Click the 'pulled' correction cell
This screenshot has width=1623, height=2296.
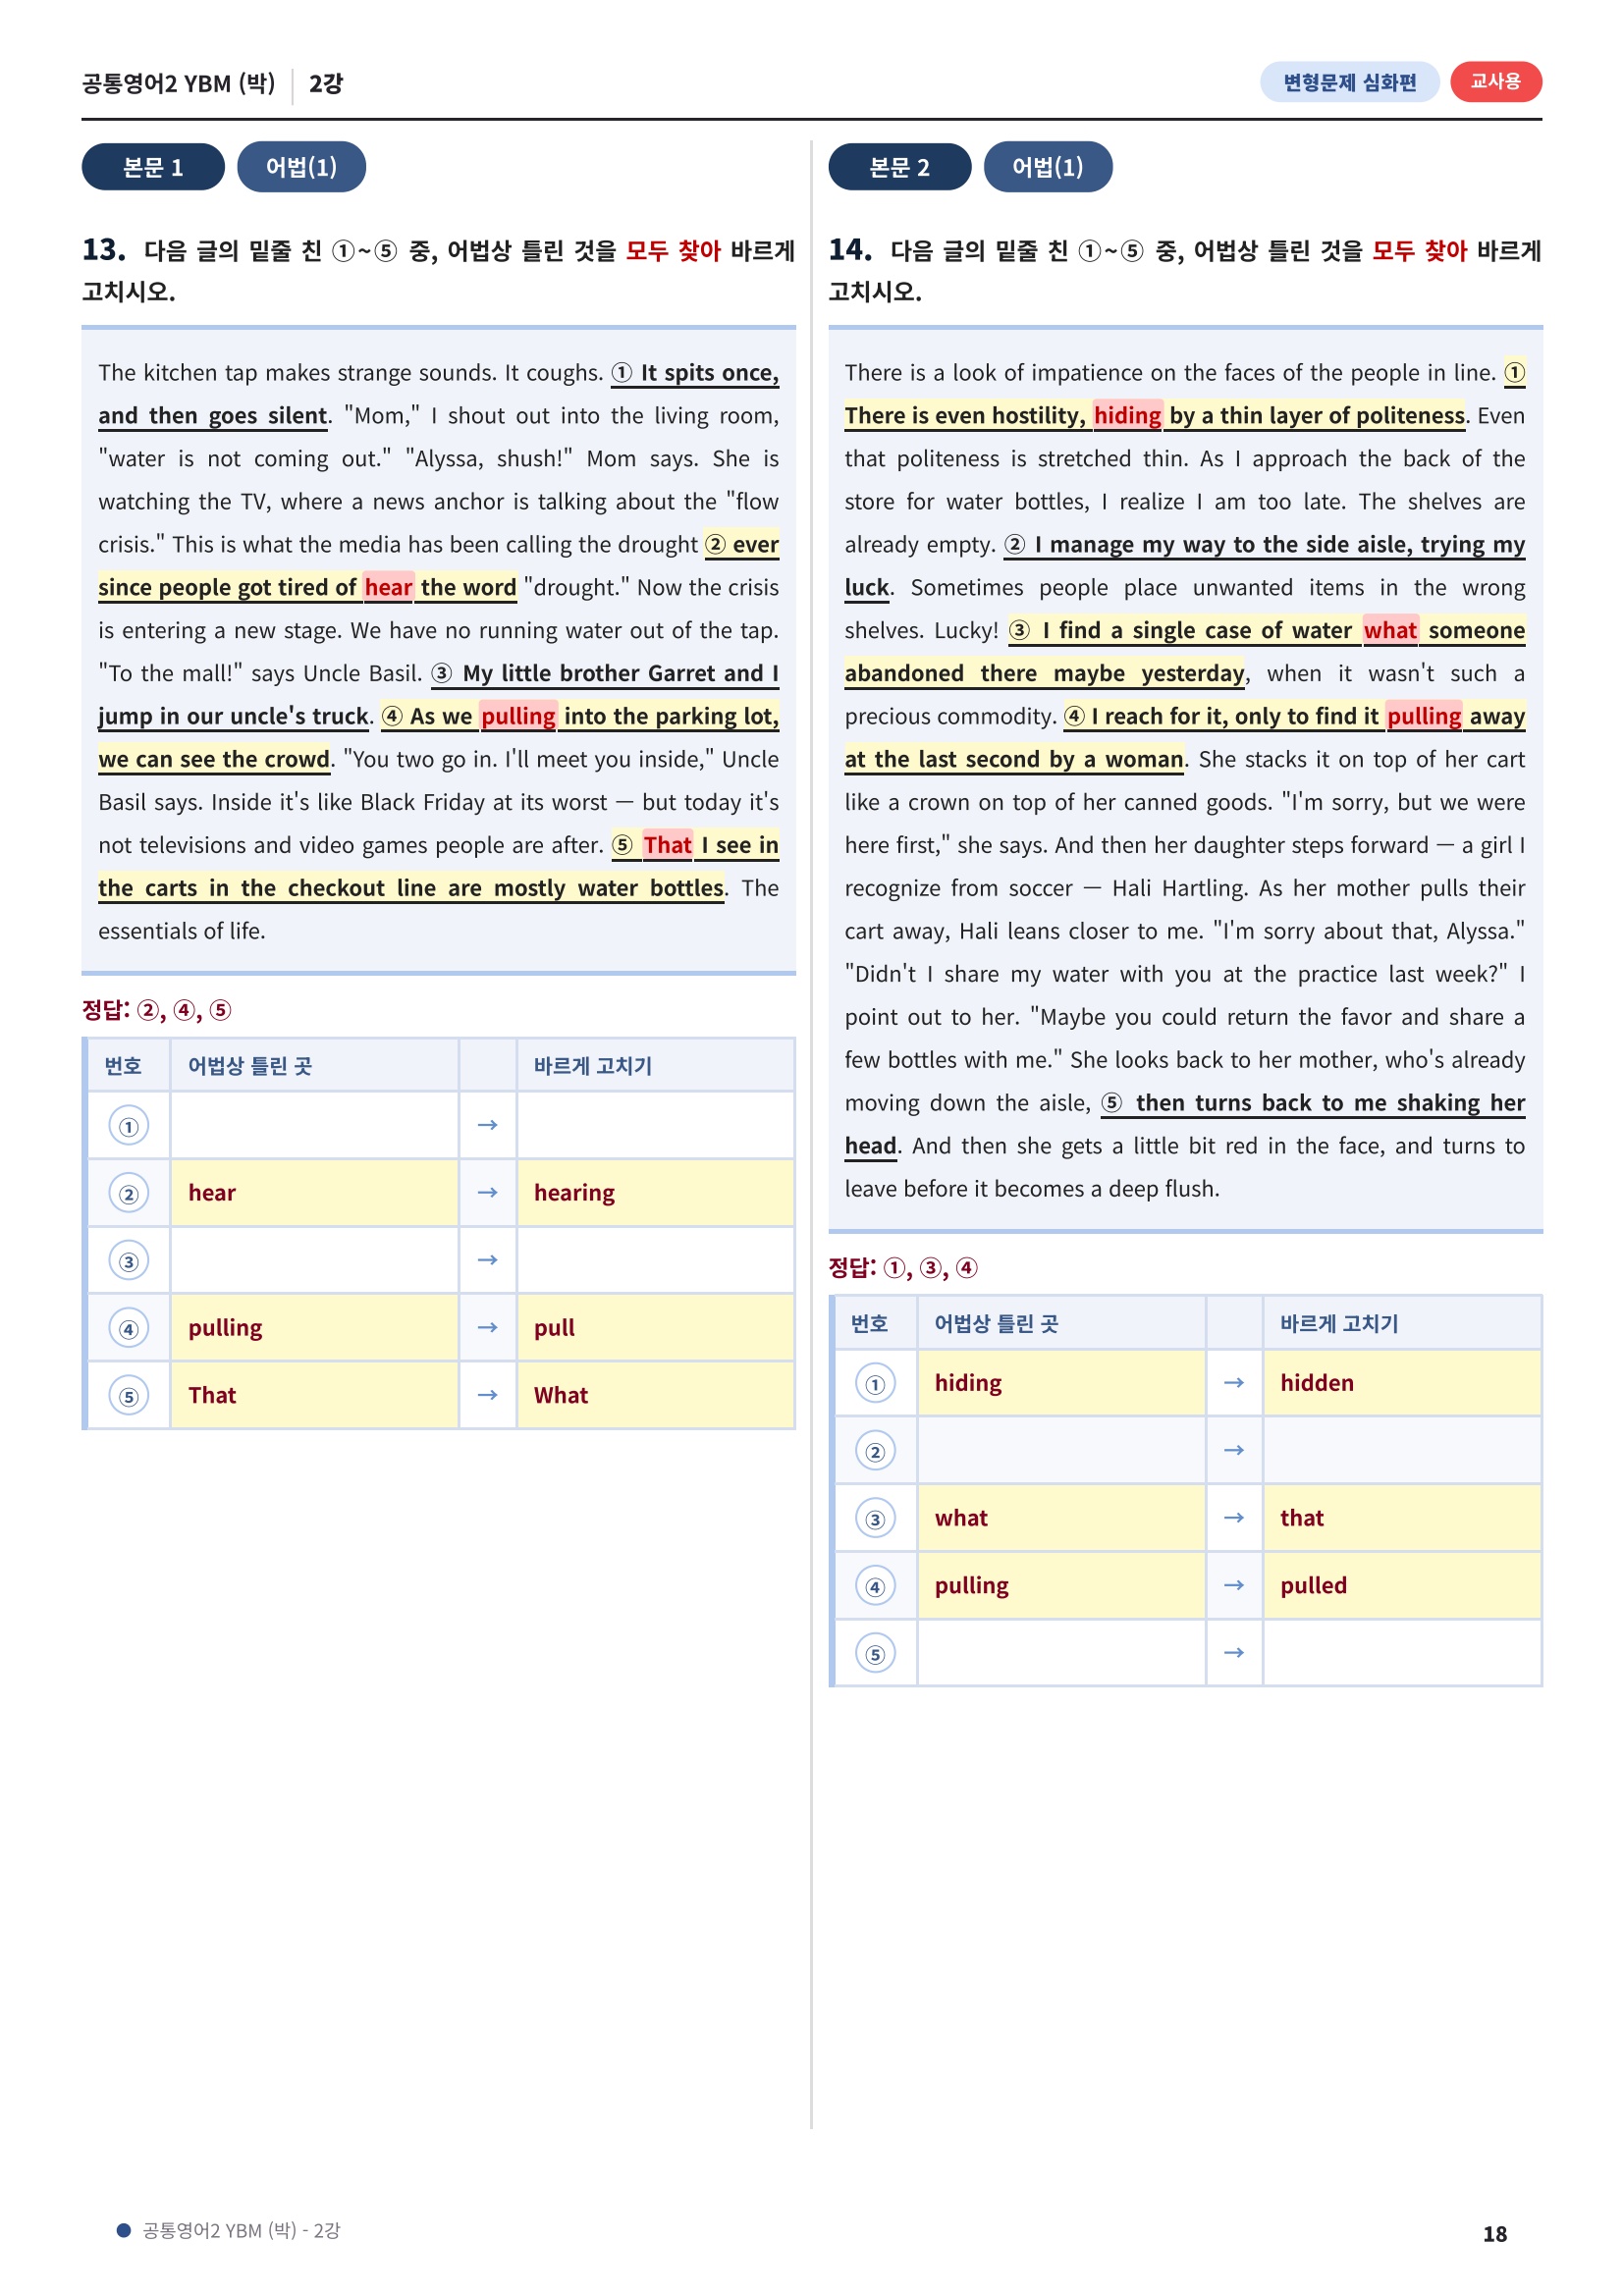[1401, 1585]
